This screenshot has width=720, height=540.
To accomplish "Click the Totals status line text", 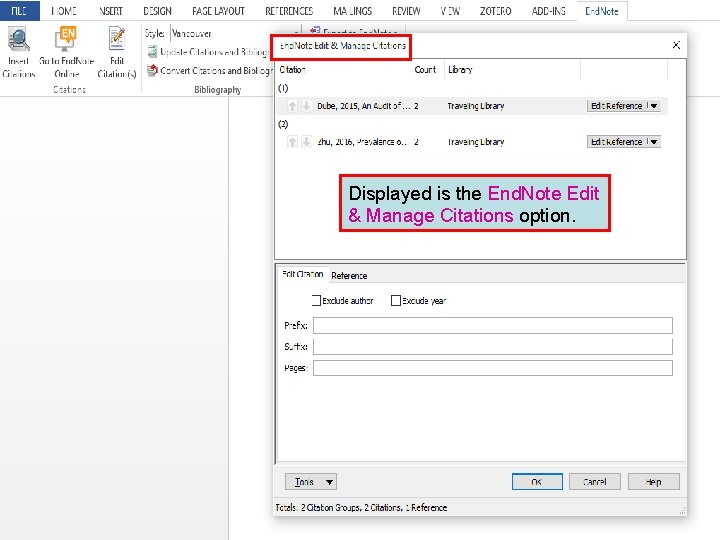I will point(361,507).
